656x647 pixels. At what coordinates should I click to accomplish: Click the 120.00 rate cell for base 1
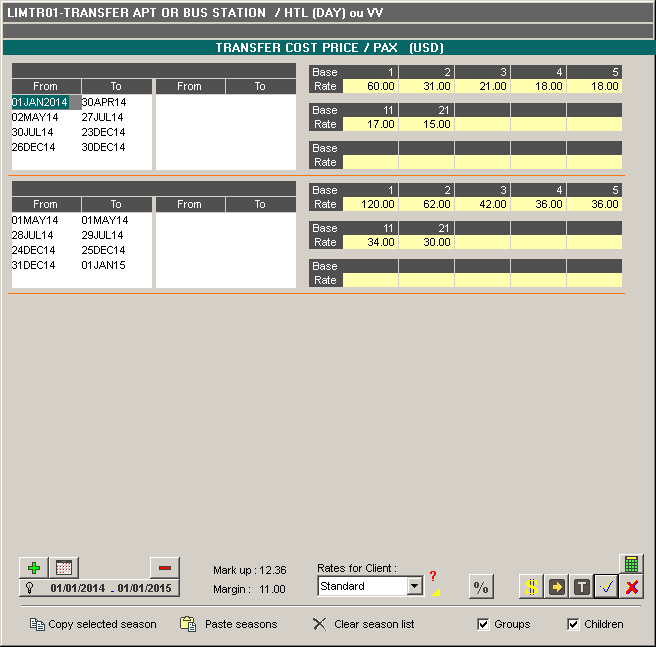pos(370,204)
